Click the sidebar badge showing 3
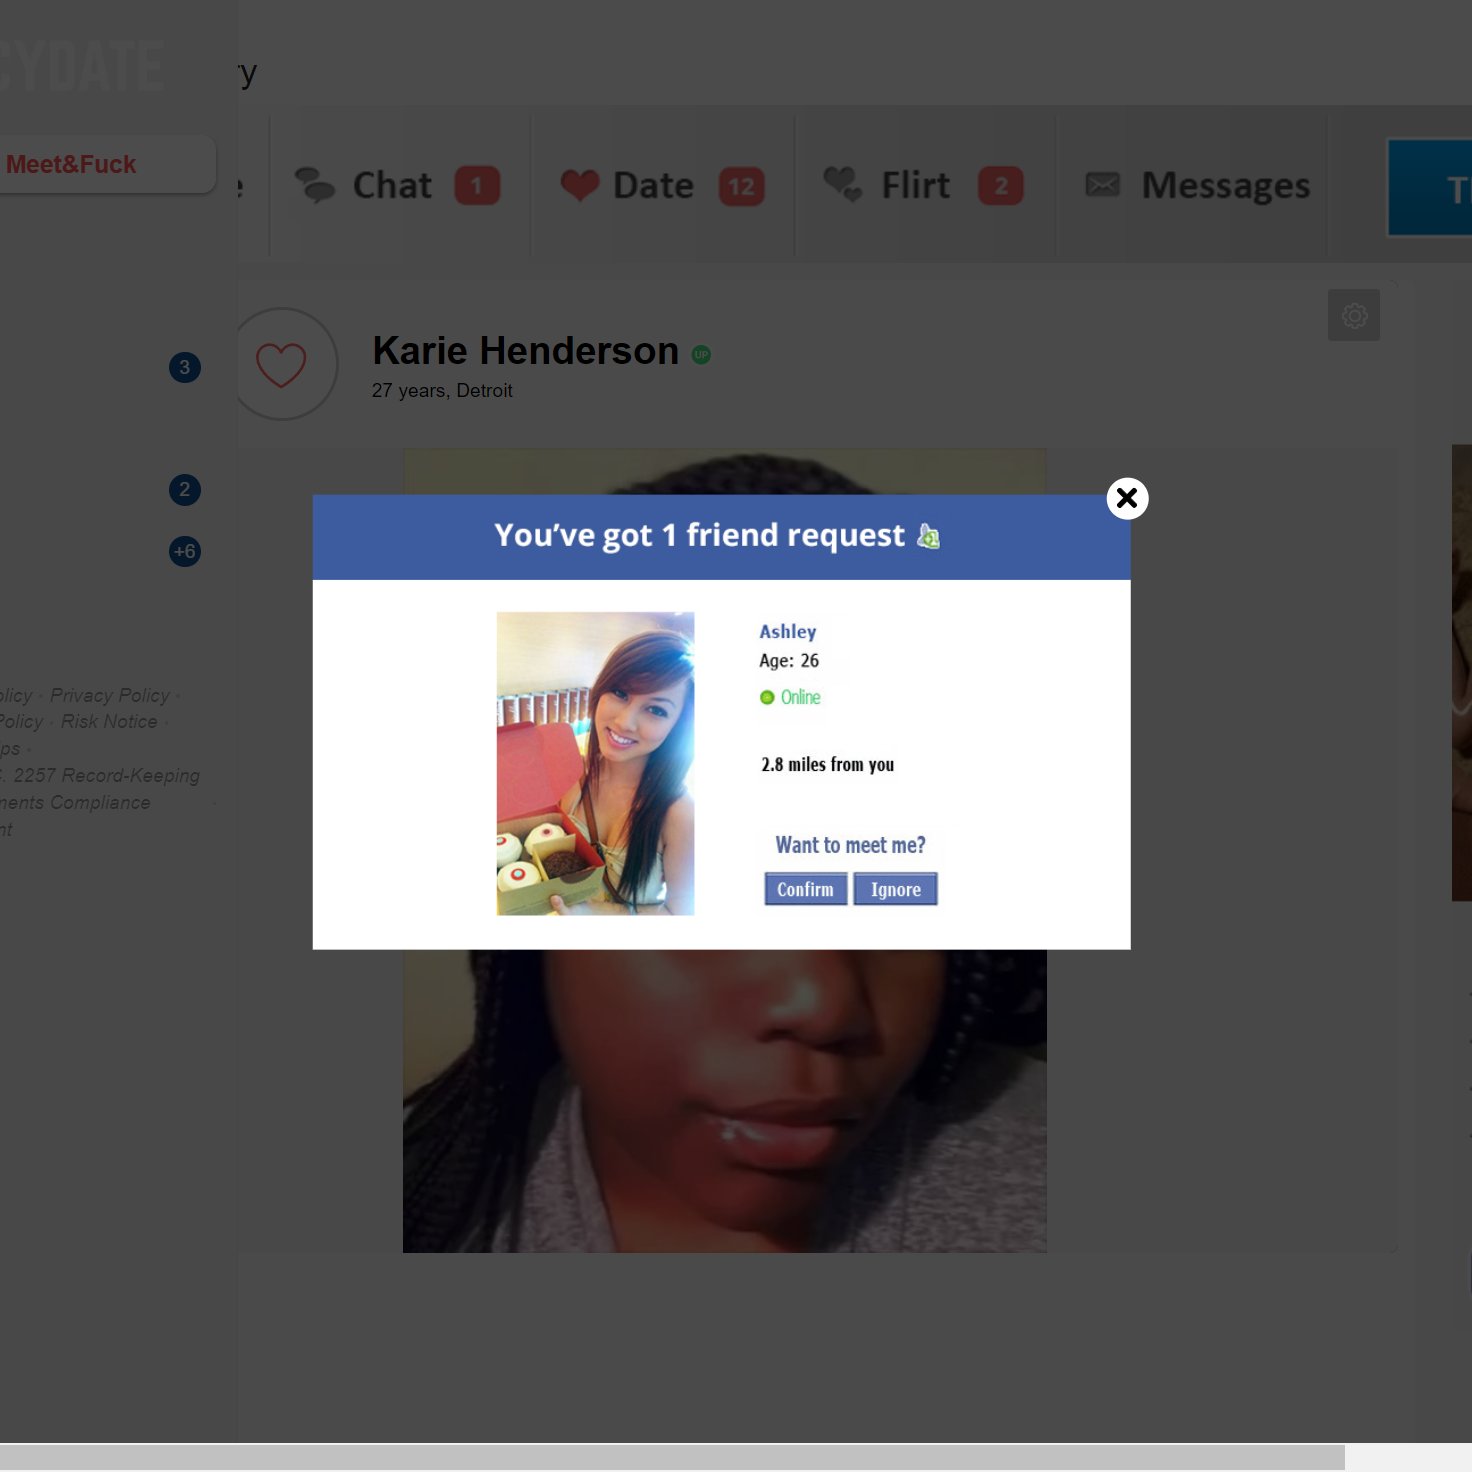This screenshot has height=1472, width=1472. pyautogui.click(x=185, y=367)
